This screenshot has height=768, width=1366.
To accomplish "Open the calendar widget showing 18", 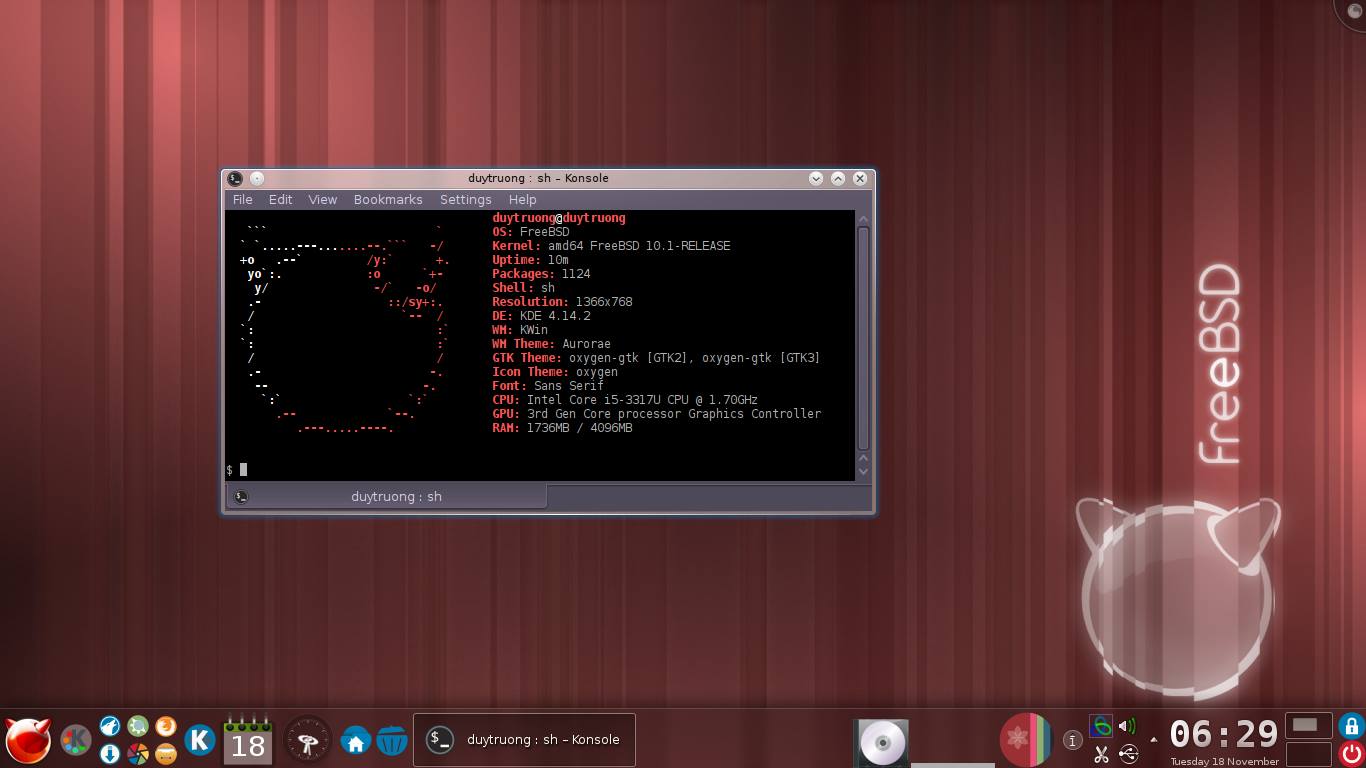I will [x=247, y=740].
